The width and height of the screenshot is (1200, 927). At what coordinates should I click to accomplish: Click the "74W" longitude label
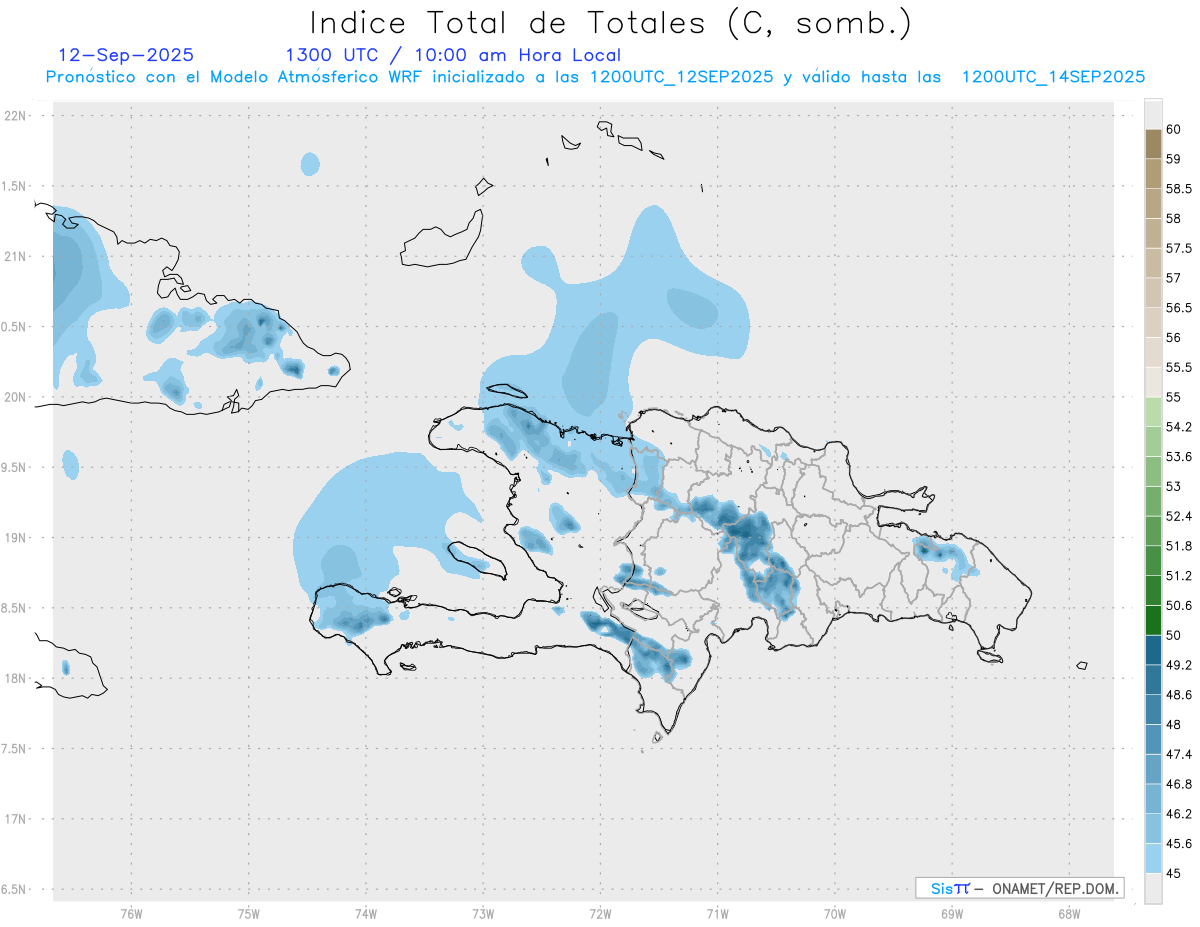pyautogui.click(x=365, y=914)
